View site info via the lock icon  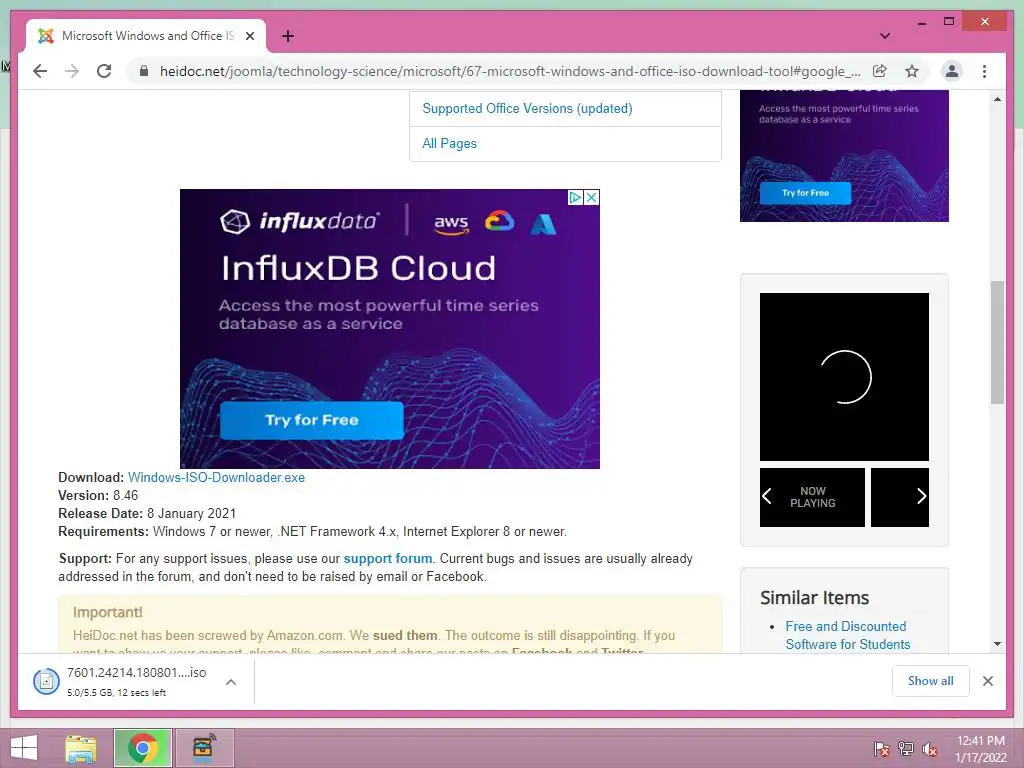[144, 71]
